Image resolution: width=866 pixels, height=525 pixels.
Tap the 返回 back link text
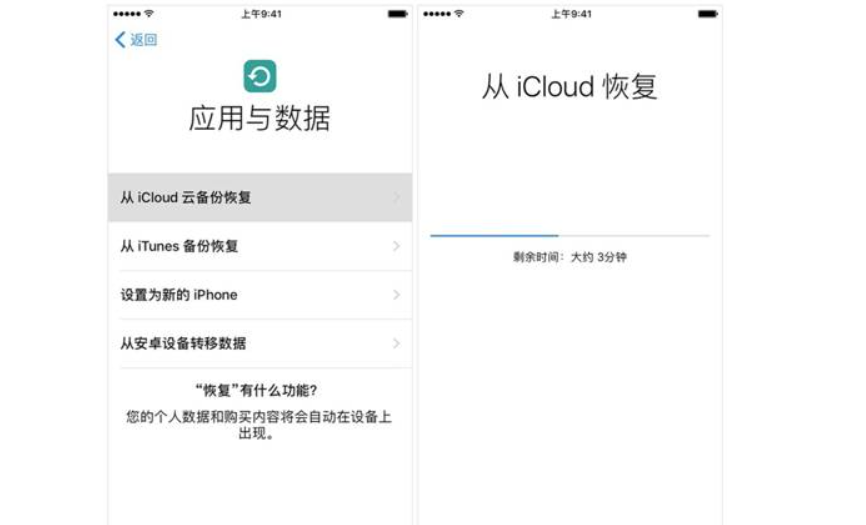click(144, 40)
